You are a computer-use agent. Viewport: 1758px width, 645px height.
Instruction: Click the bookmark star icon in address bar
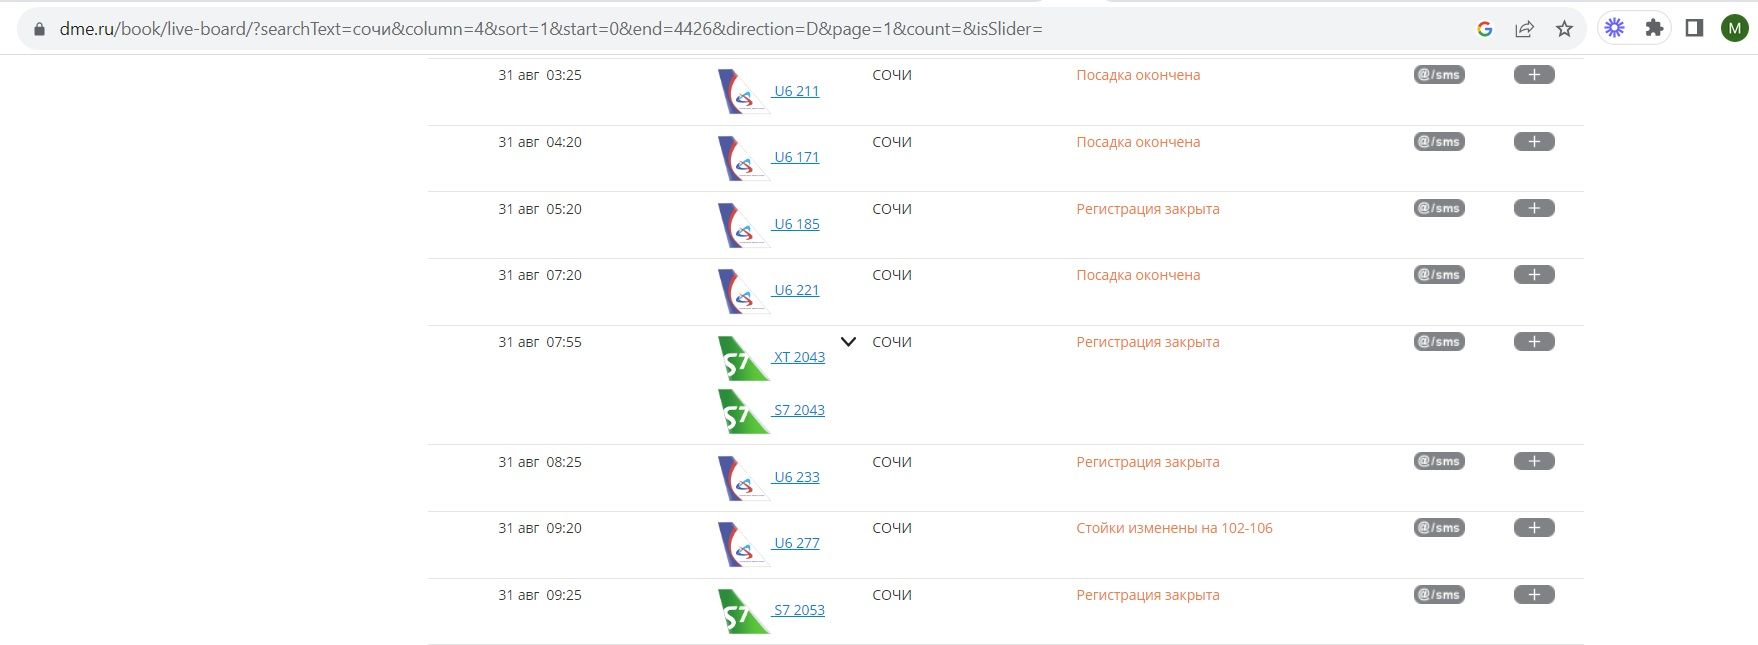pos(1564,29)
